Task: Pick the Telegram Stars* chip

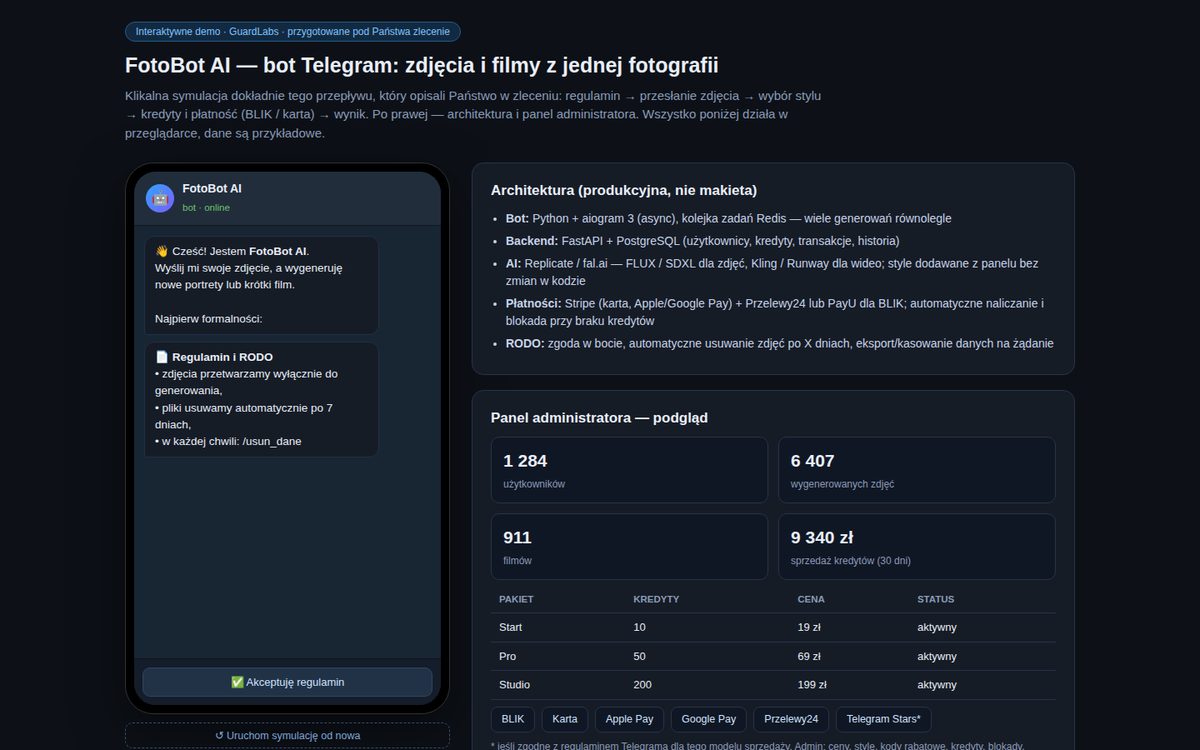Action: click(884, 719)
